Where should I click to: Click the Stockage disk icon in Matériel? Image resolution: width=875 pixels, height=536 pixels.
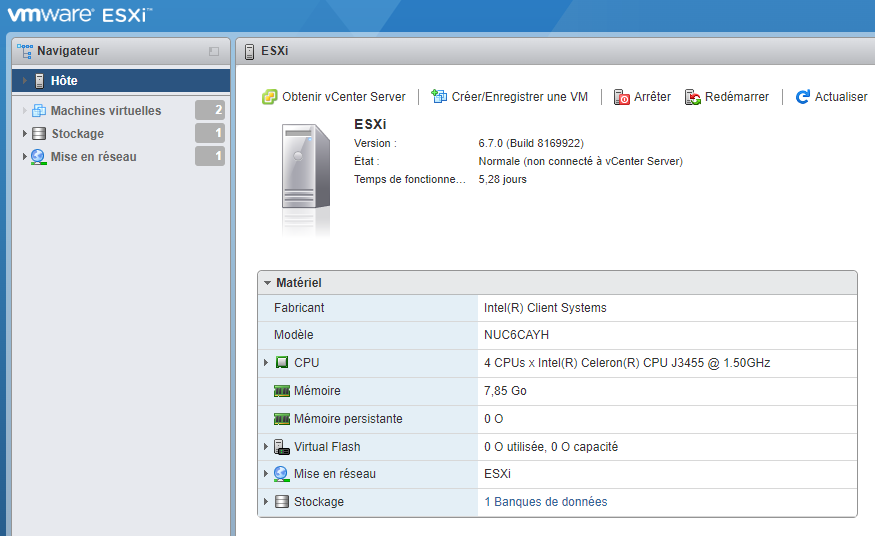pos(282,501)
